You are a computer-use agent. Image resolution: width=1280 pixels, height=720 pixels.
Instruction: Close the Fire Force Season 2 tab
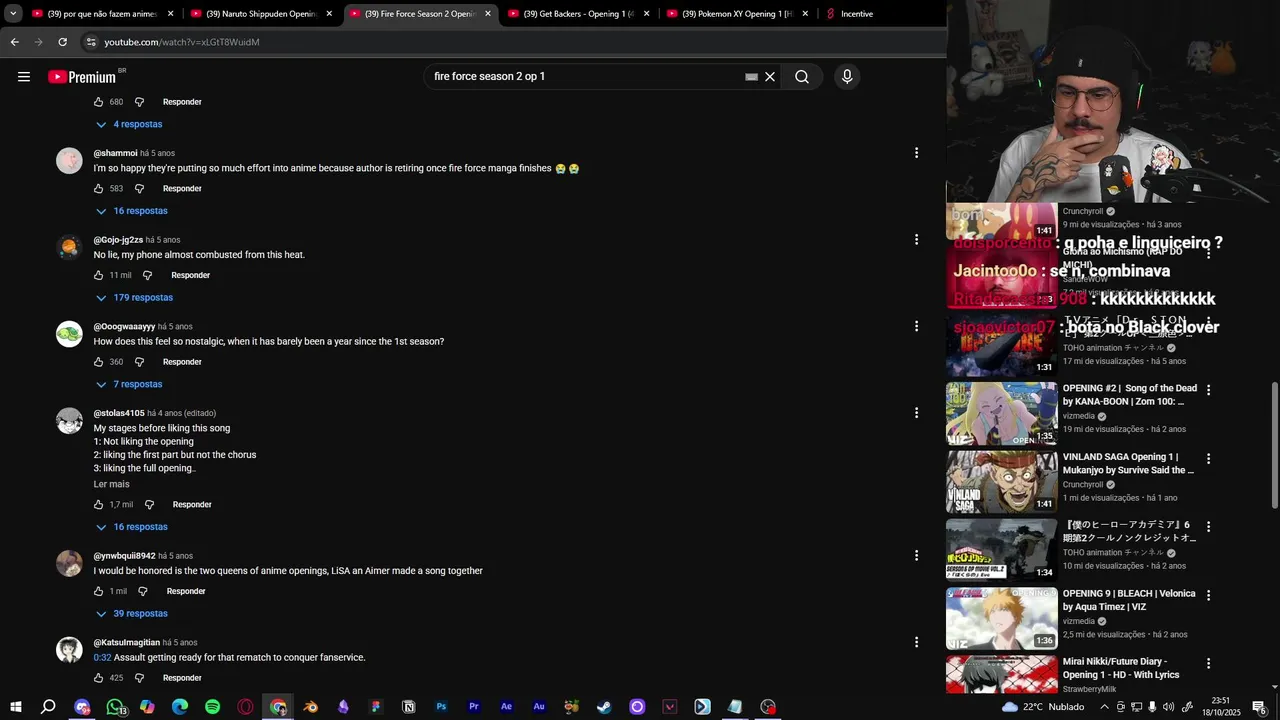(x=488, y=14)
